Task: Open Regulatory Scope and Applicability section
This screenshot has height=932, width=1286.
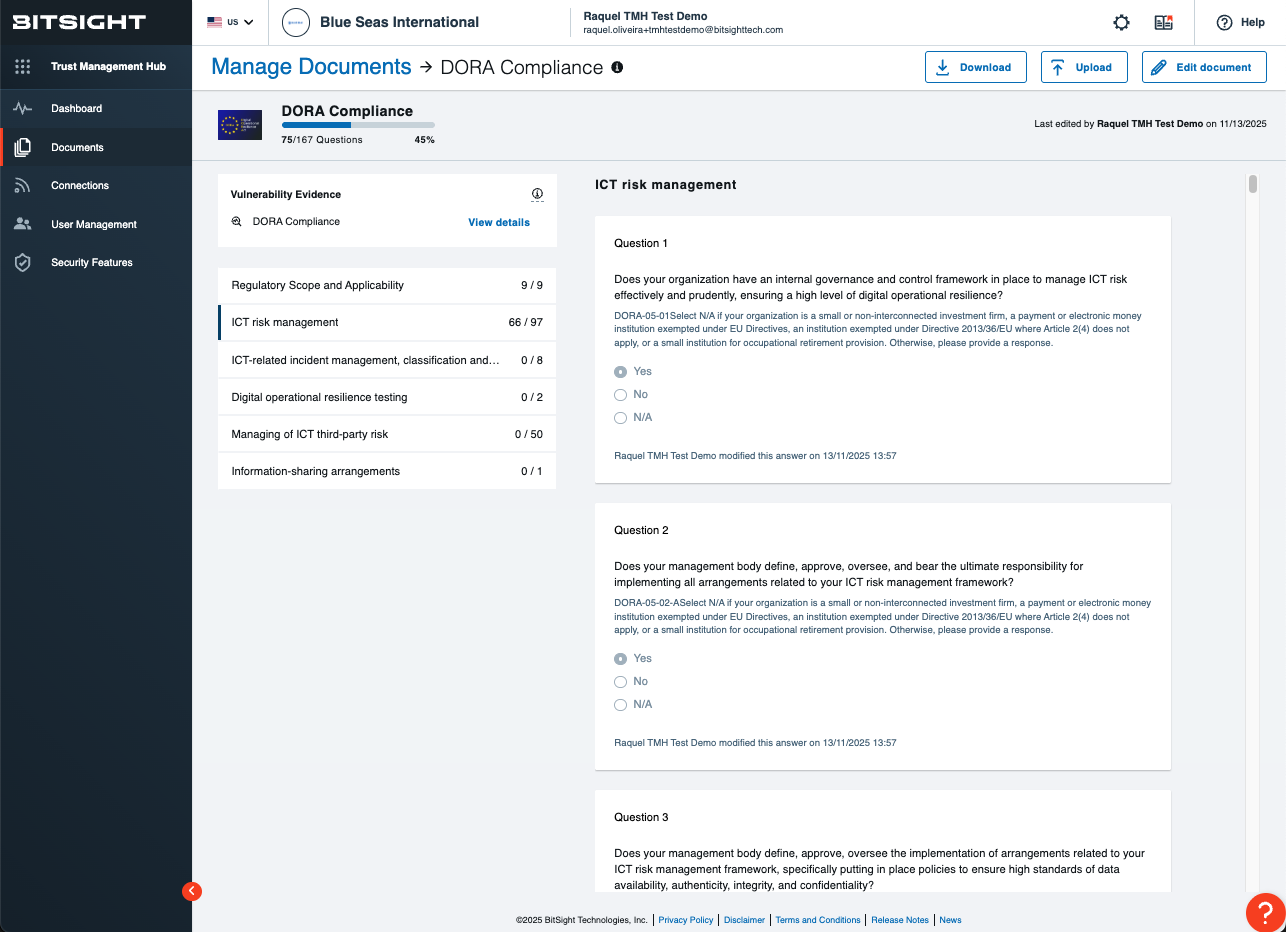Action: (386, 285)
